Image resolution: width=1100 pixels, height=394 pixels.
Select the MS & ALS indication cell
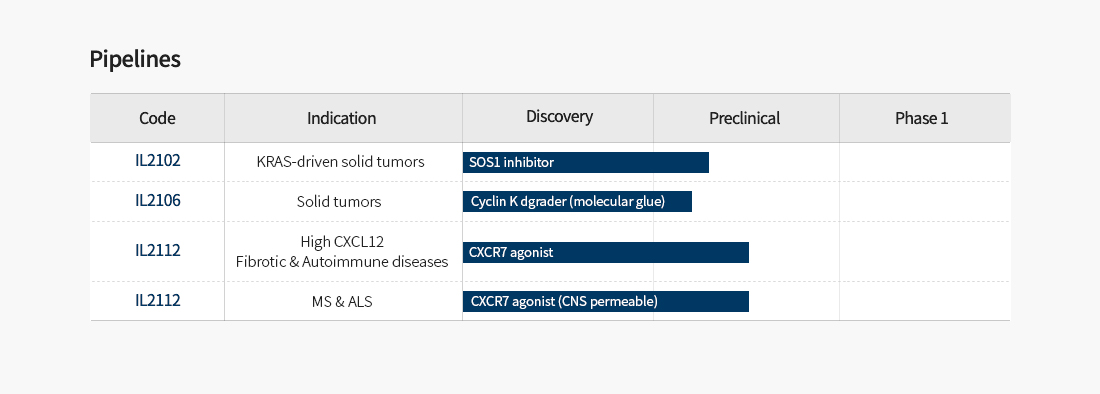pos(342,301)
